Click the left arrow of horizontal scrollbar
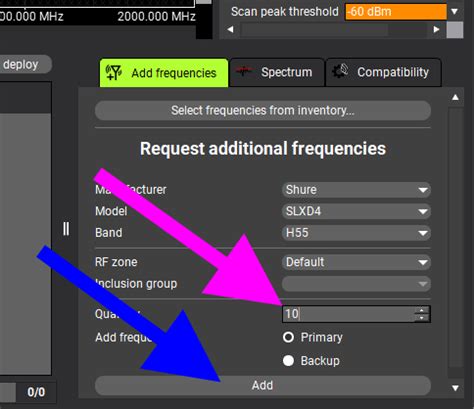474x409 pixels. point(230,30)
